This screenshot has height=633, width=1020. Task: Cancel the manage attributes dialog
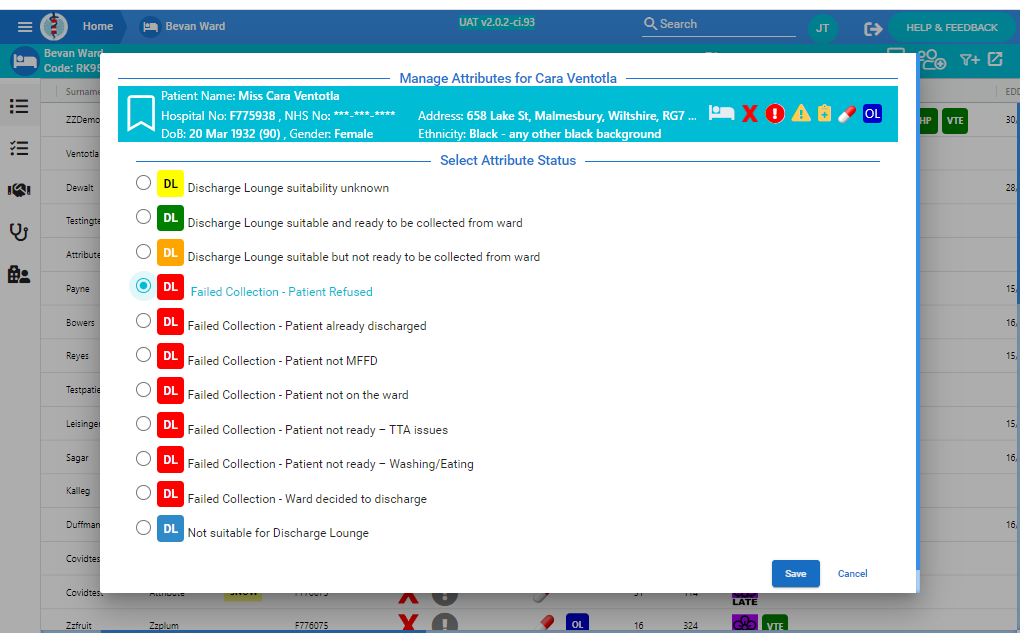[852, 574]
